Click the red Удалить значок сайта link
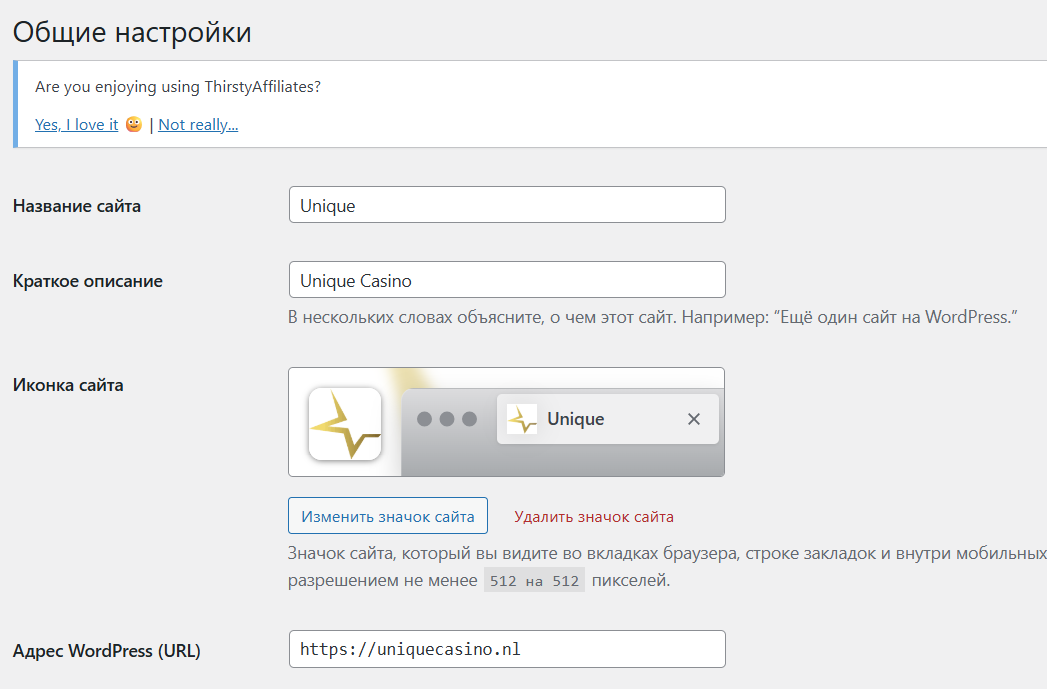Screen dimensions: 1047x689 pos(594,517)
